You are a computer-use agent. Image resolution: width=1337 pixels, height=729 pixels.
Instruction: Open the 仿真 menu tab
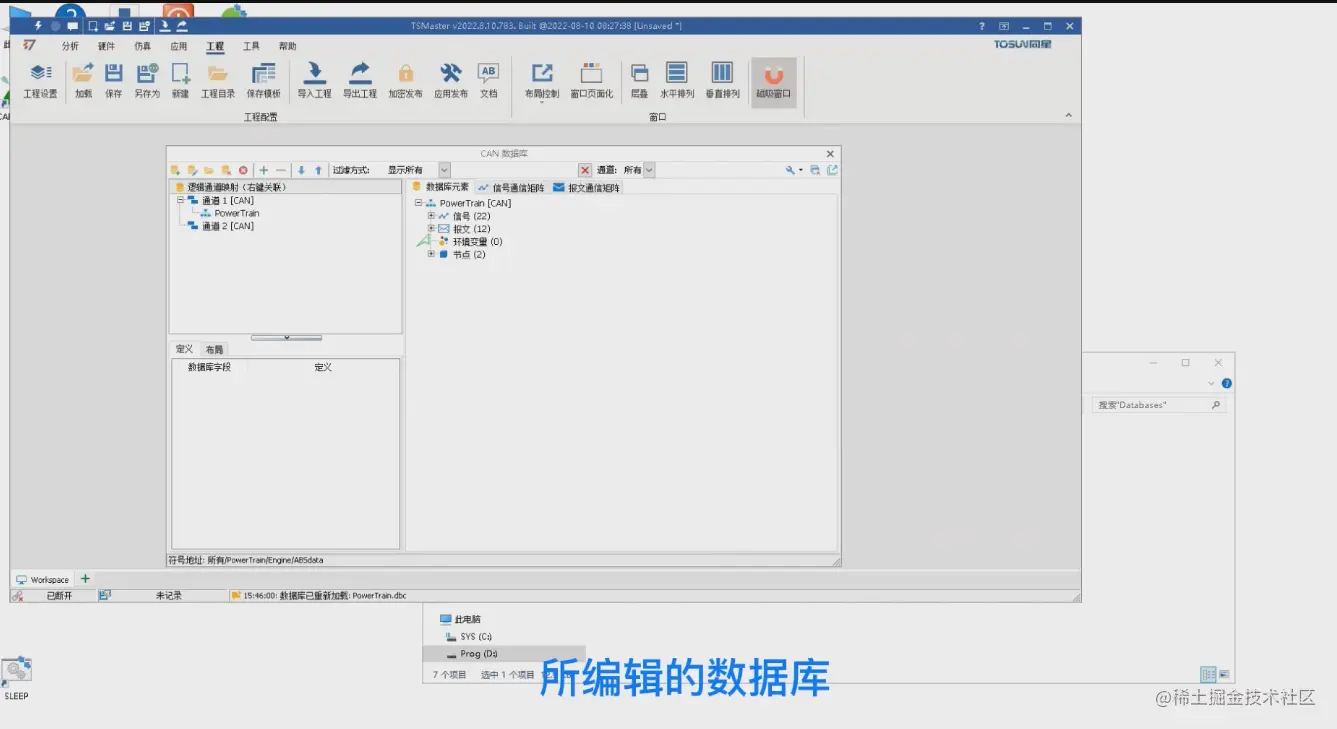point(142,46)
